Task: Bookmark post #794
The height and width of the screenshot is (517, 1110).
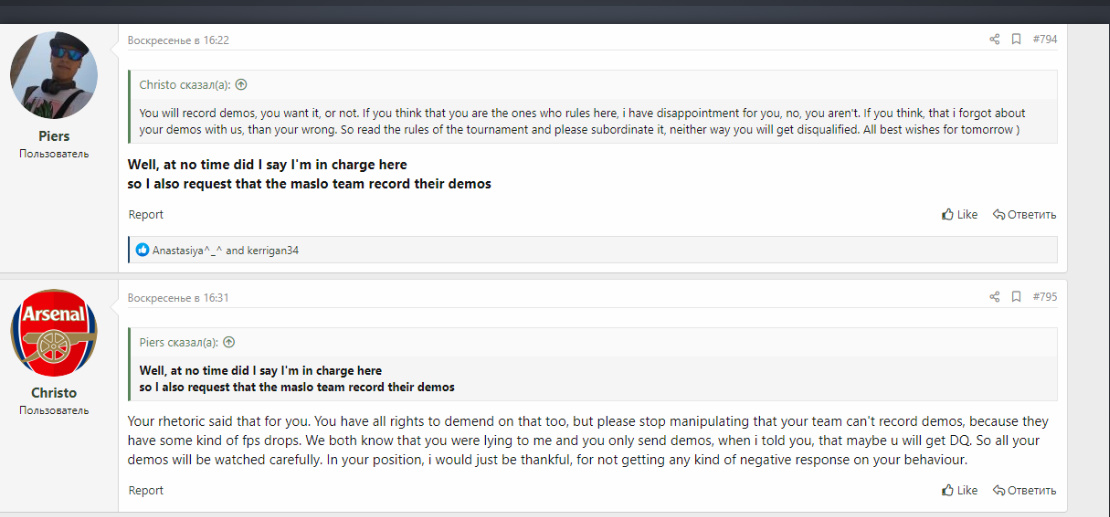Action: 1016,39
